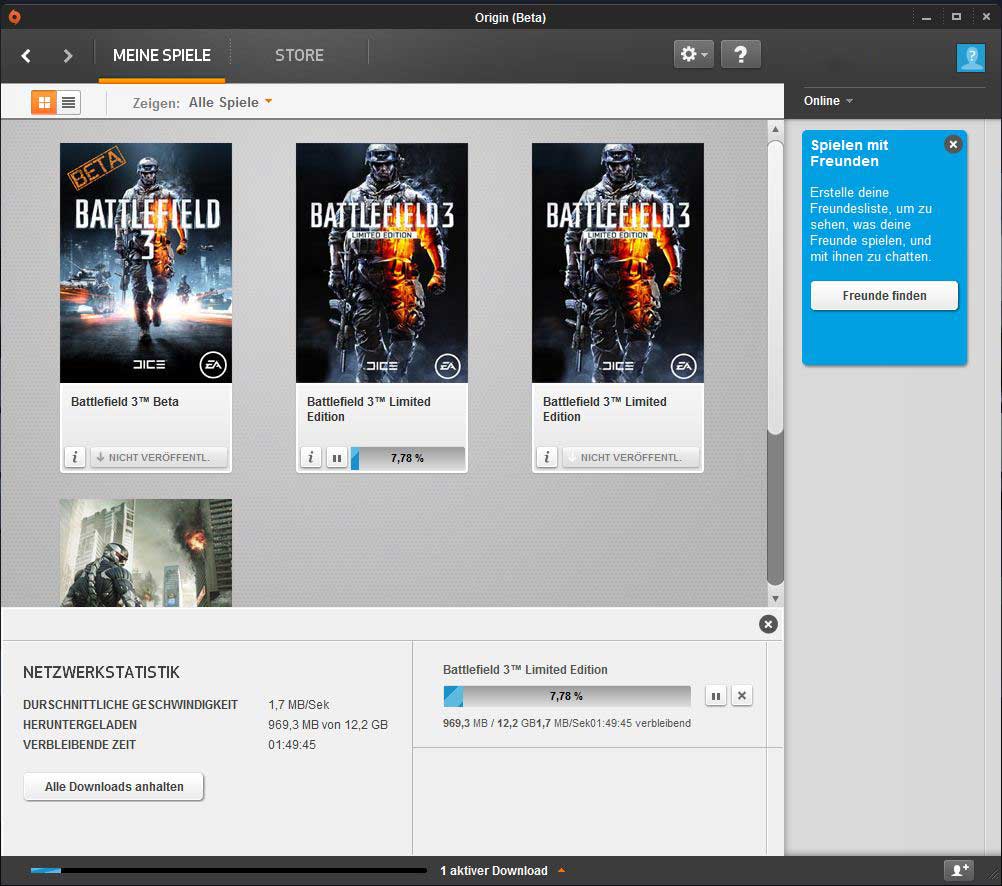Image resolution: width=1002 pixels, height=886 pixels.
Task: Show info for downloading Battlefield 3 Limited Edition
Action: click(x=311, y=457)
